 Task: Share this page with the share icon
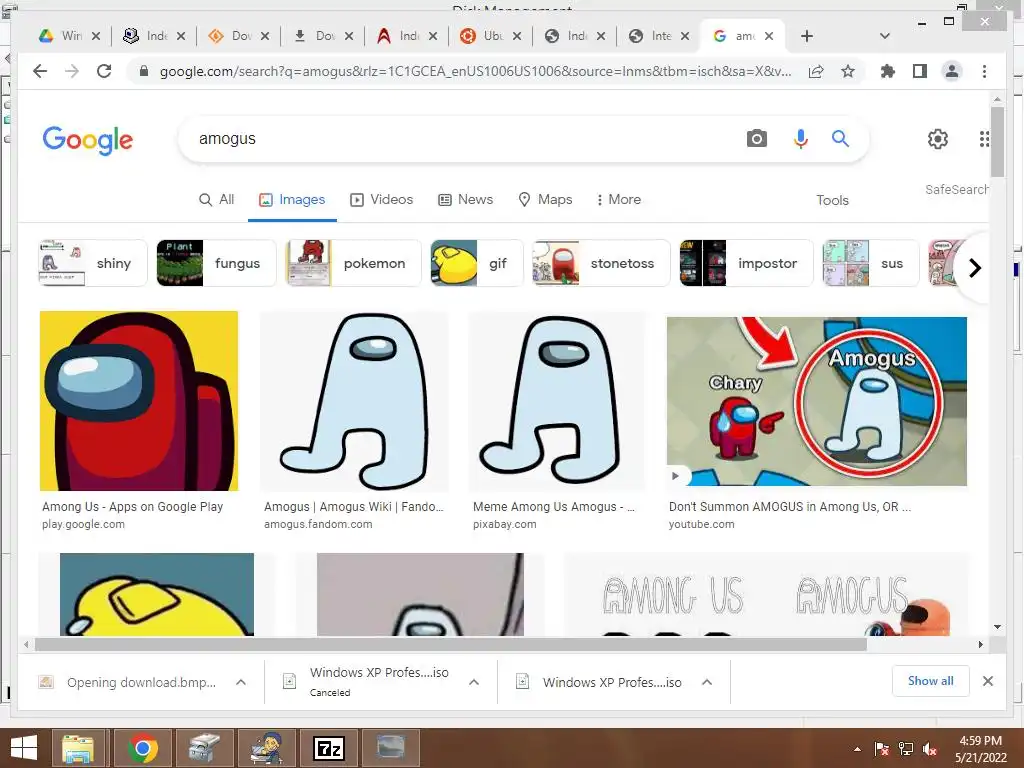[x=816, y=71]
